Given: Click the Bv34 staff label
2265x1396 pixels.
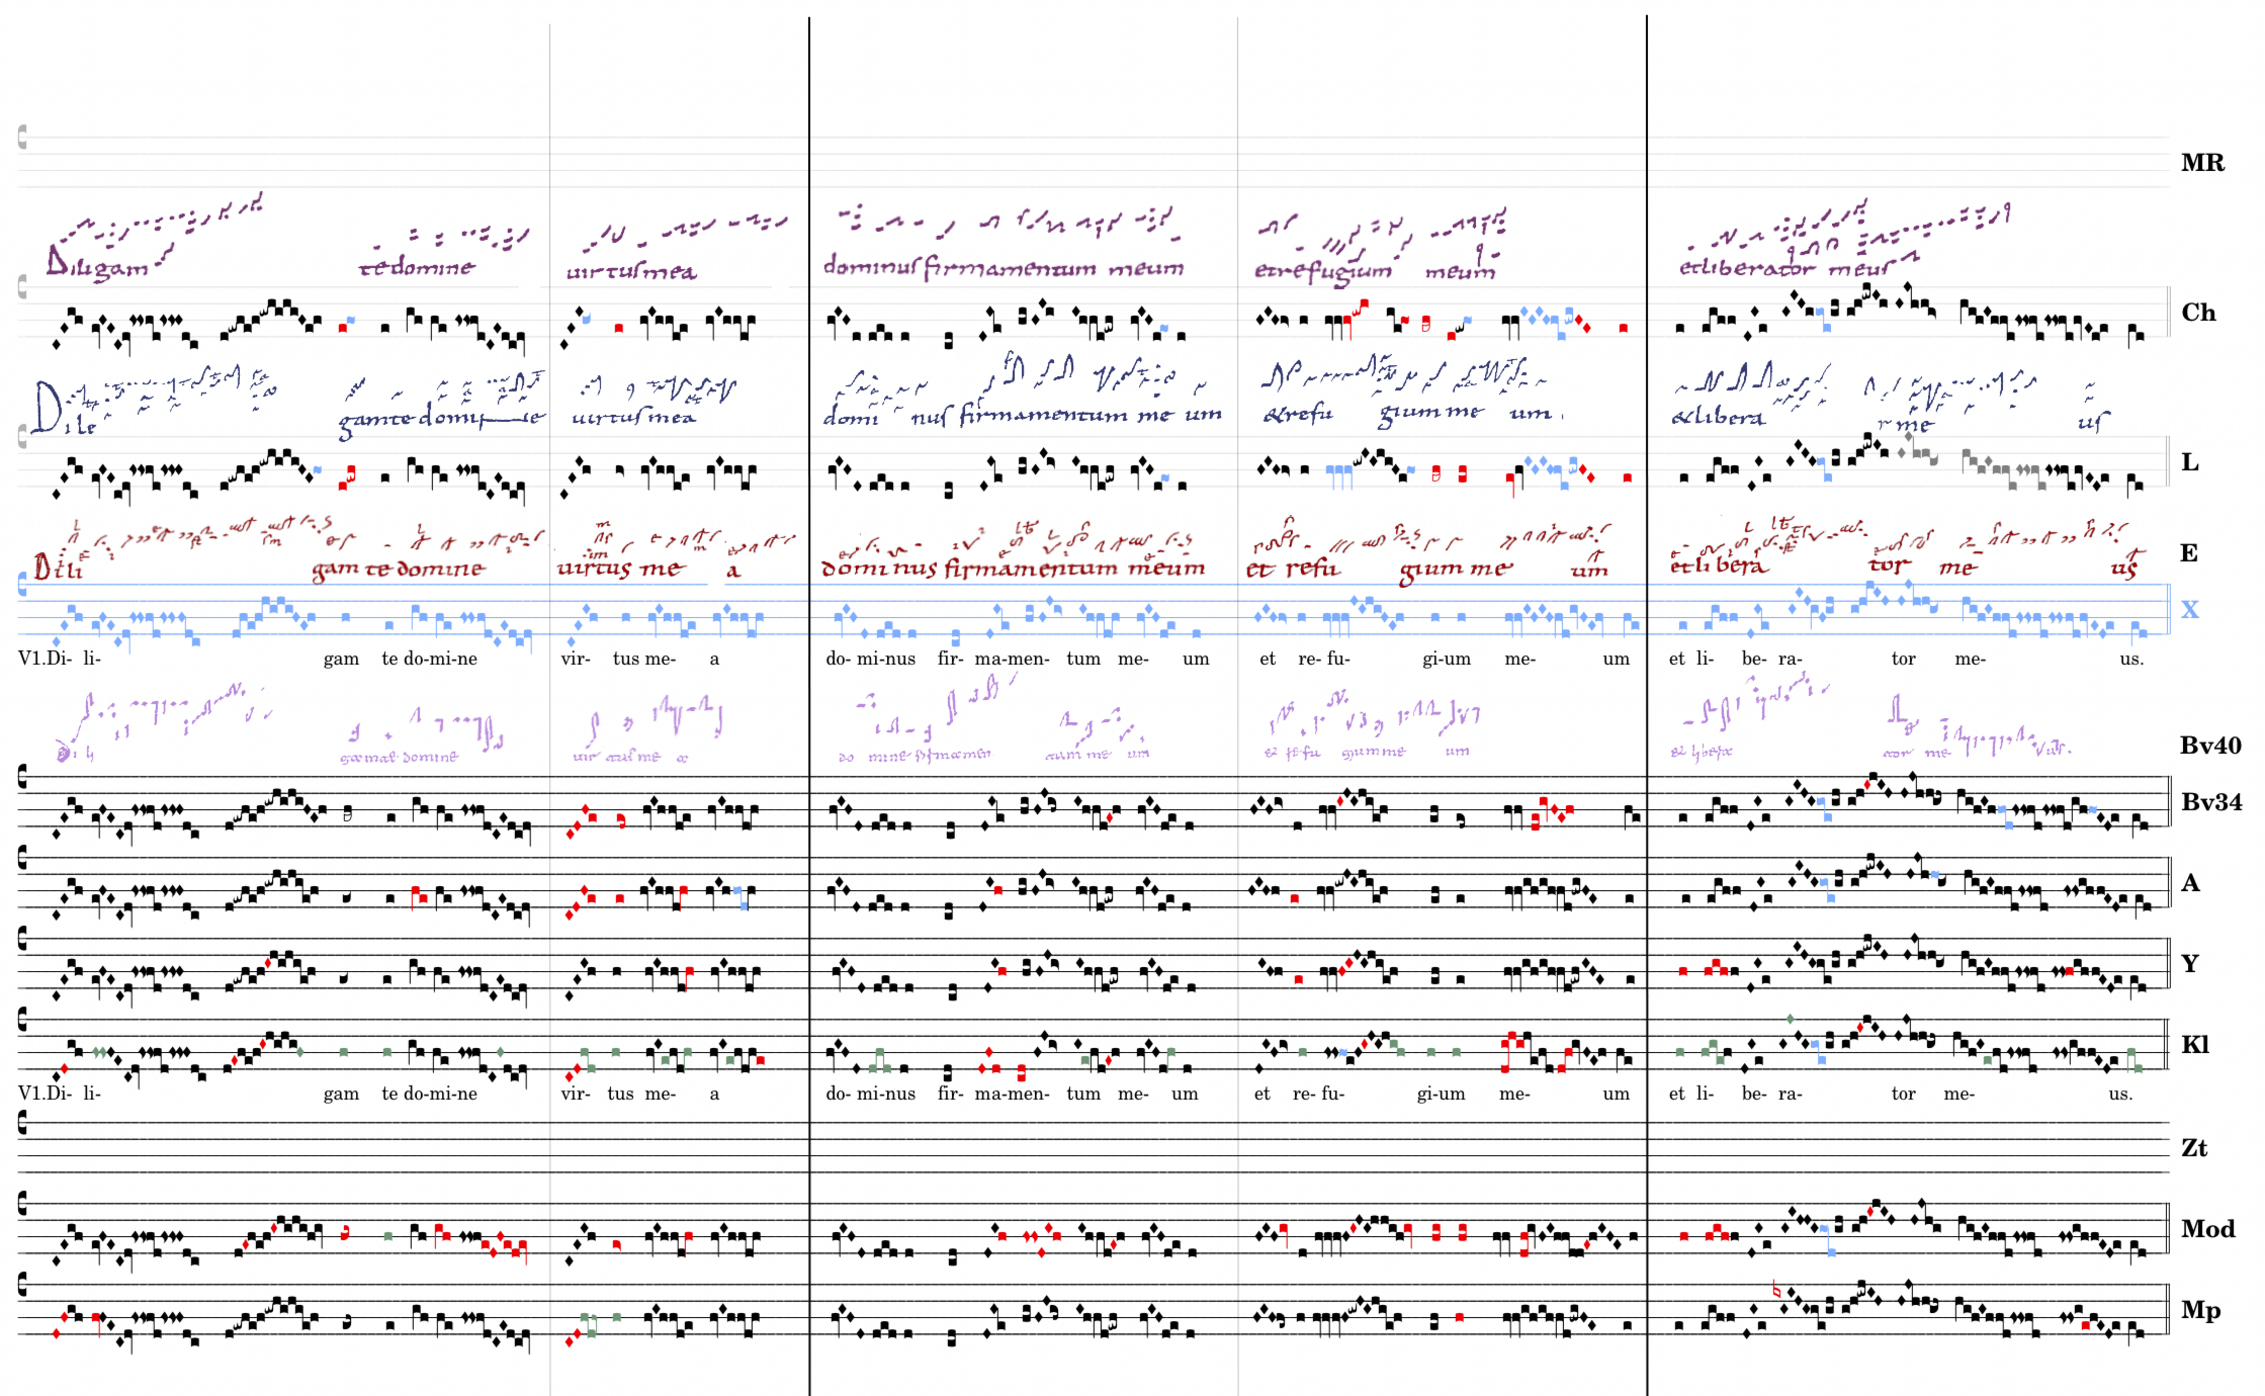Looking at the screenshot, I should pos(2210,802).
